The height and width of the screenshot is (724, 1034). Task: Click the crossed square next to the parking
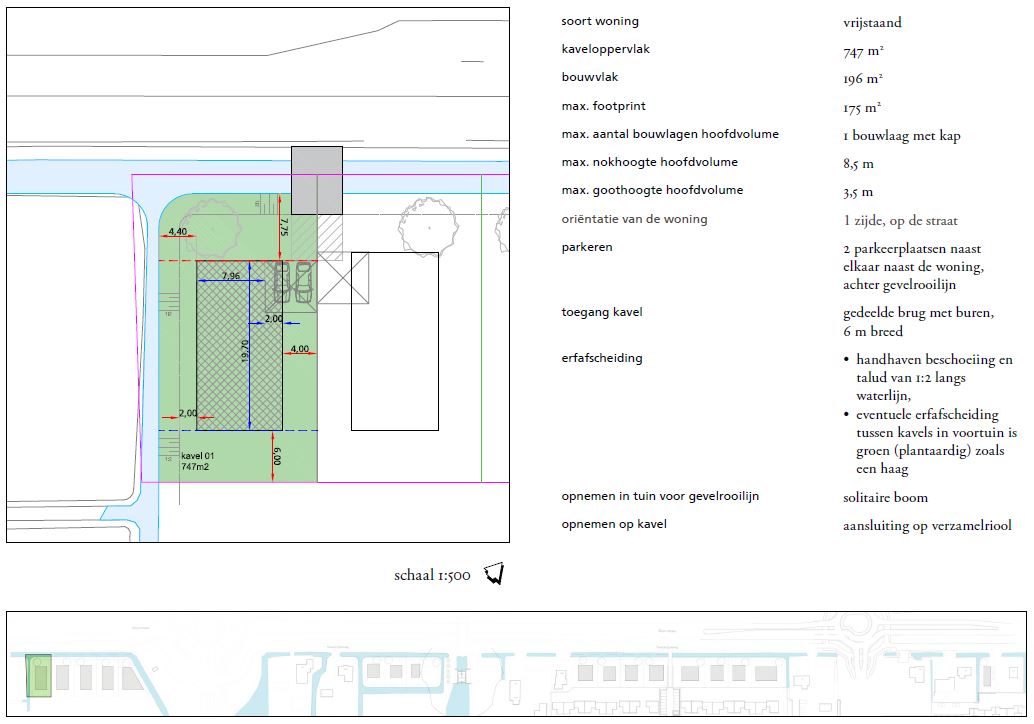pyautogui.click(x=345, y=278)
